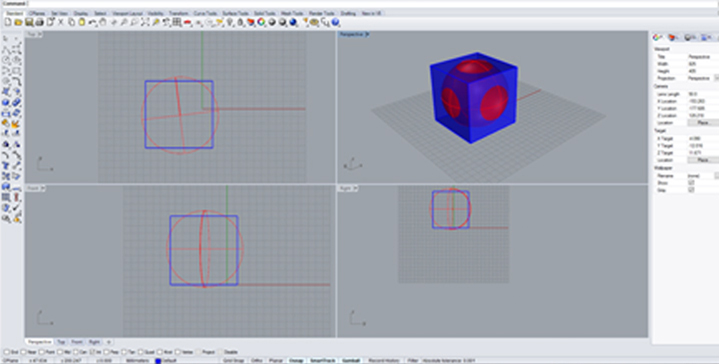Toggle the Cen osnap checkbox
The height and width of the screenshot is (364, 719).
77,352
